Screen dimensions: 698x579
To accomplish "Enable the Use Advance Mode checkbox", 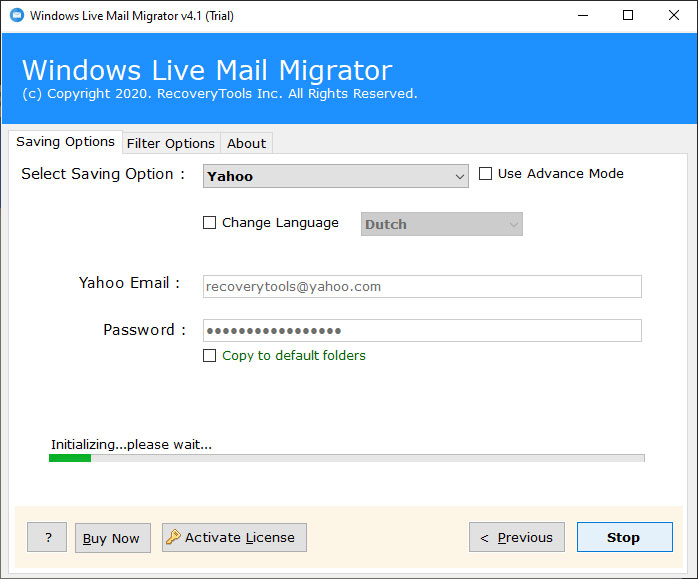I will (485, 174).
